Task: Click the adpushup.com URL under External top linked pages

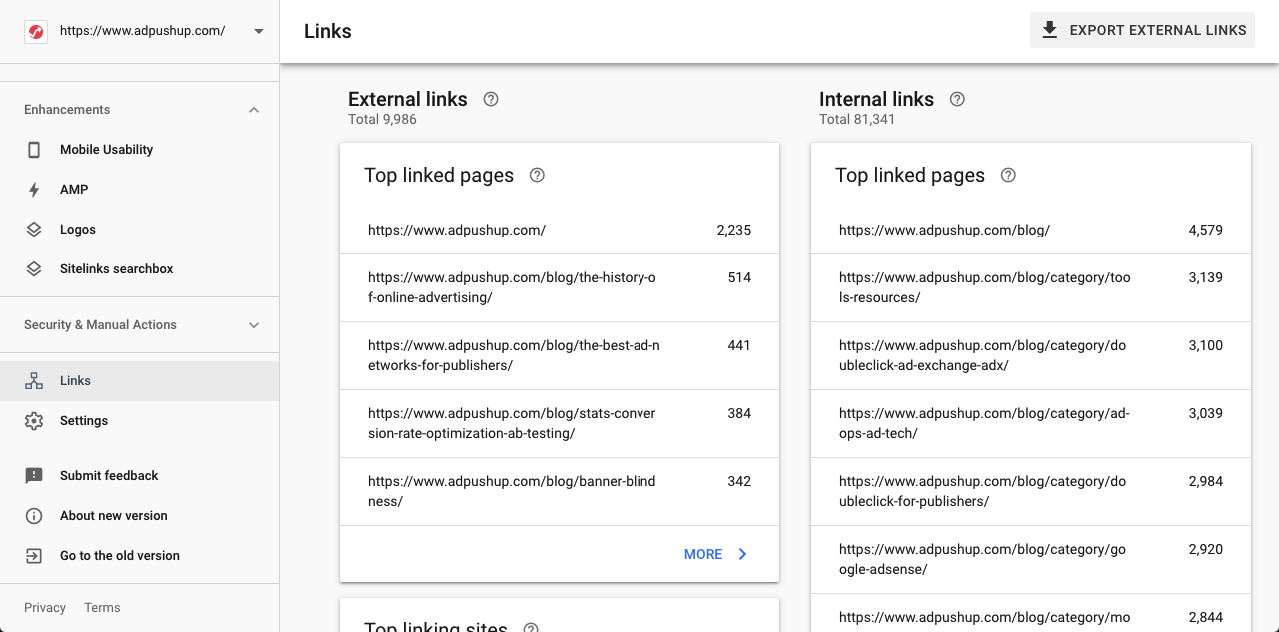Action: [456, 230]
